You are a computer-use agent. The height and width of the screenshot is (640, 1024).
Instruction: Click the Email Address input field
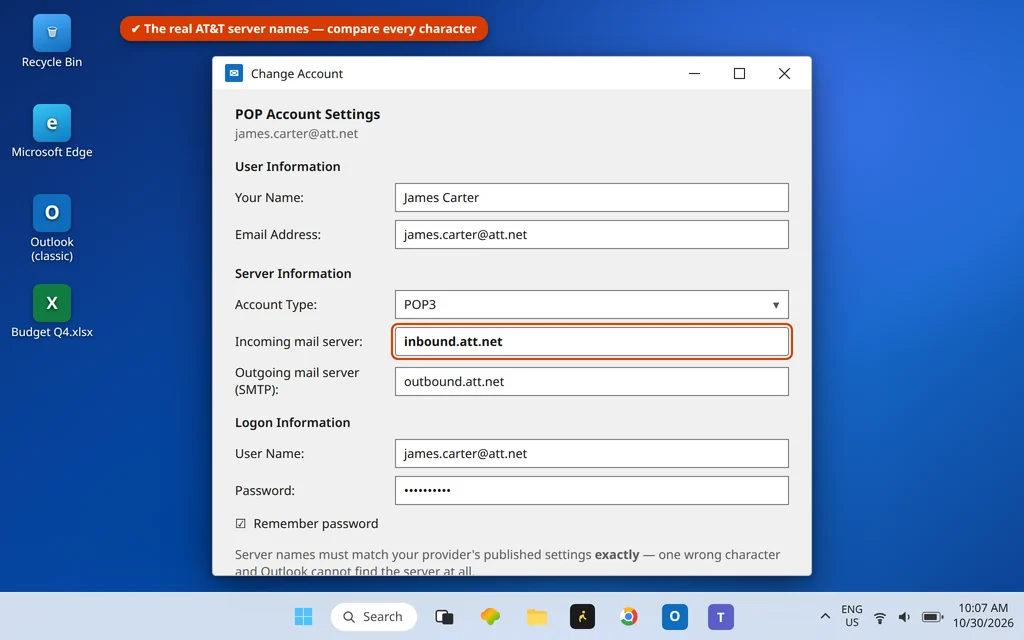592,234
